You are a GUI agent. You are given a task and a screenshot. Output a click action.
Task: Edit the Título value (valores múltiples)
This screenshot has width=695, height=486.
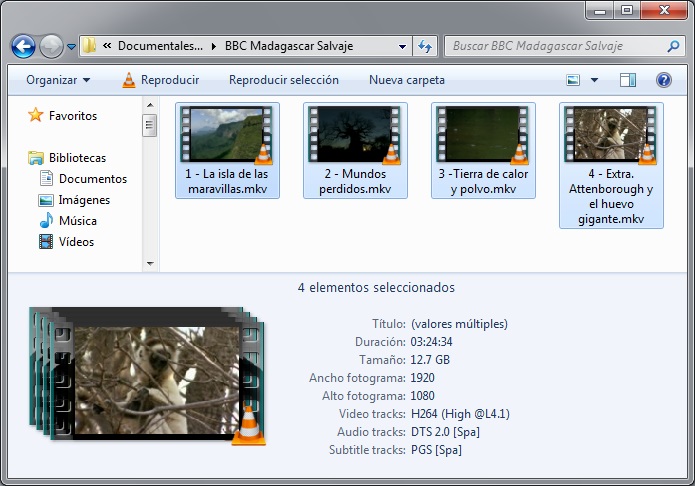coord(459,324)
